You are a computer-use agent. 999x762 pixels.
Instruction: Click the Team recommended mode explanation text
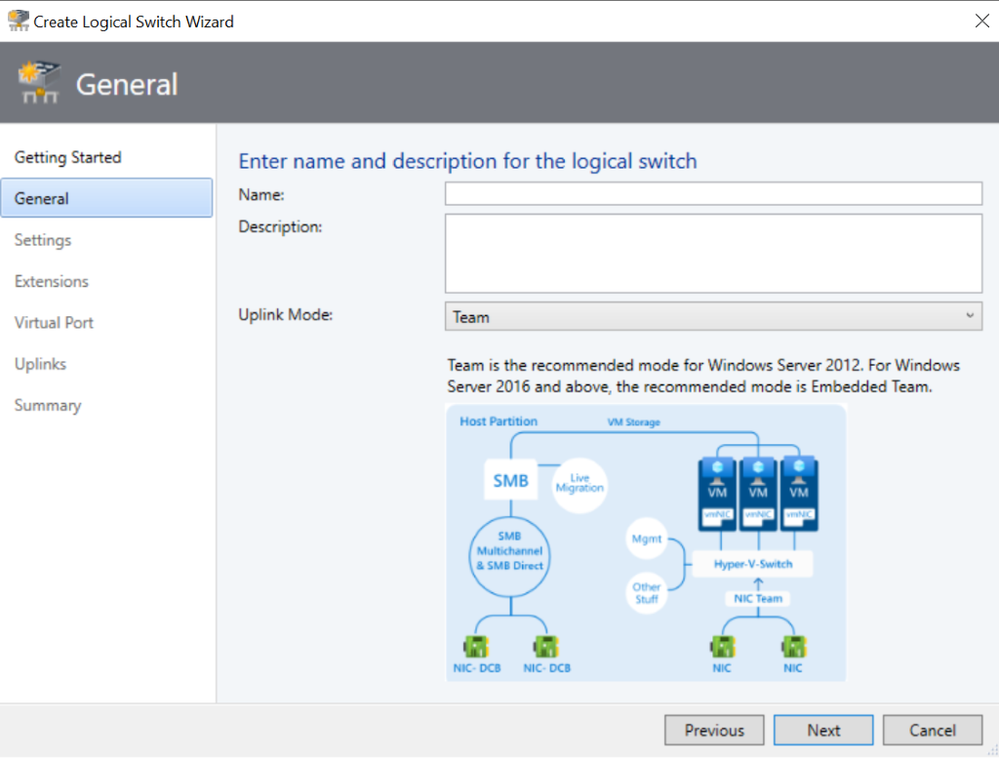click(x=703, y=376)
